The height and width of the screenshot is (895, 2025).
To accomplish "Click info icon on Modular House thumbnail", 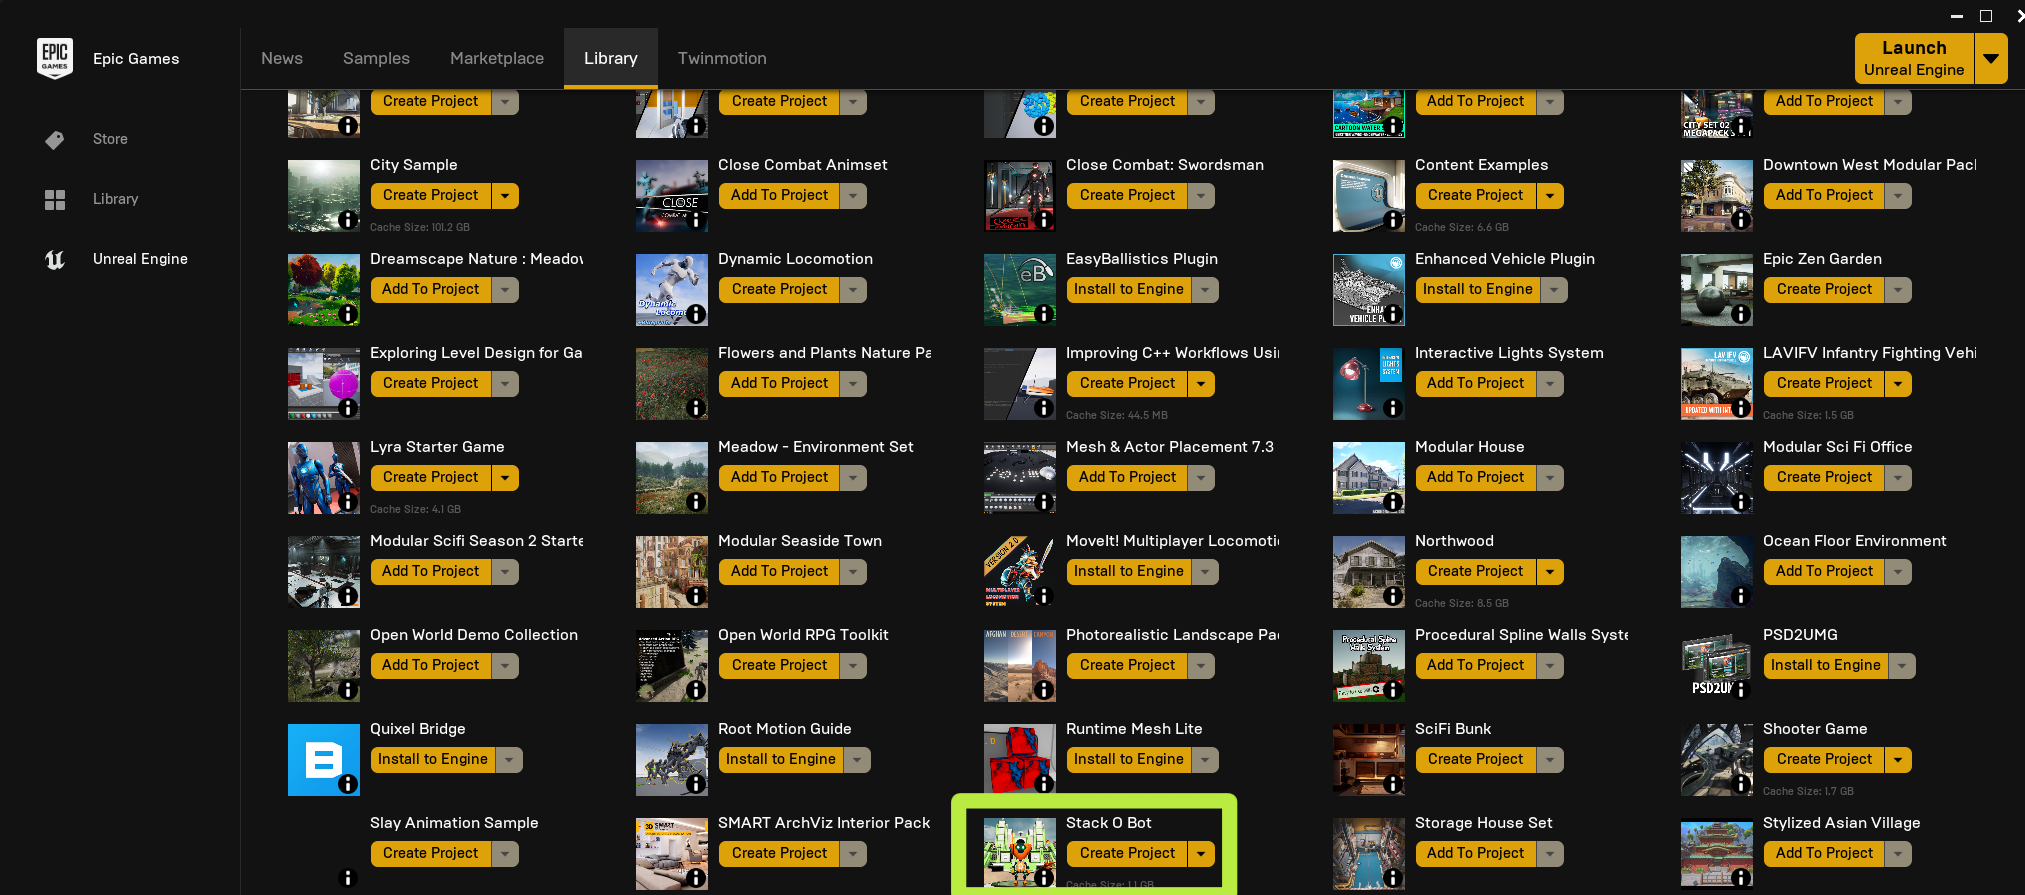I will pos(1393,502).
